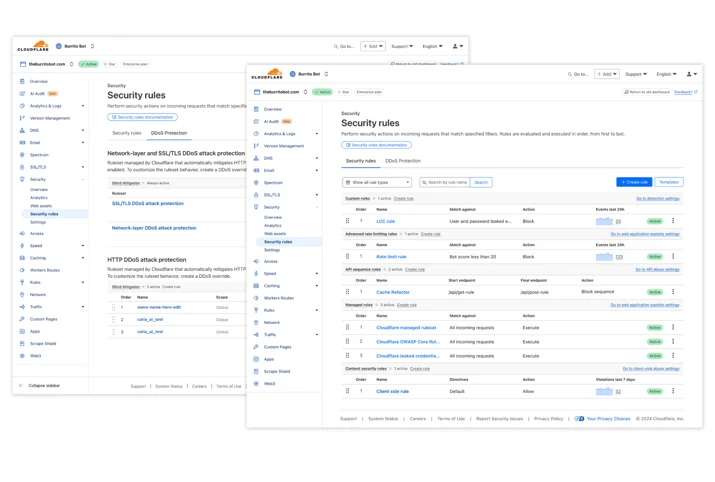715x482 pixels.
Task: Select the Security rules tab in back window
Action: click(x=127, y=133)
